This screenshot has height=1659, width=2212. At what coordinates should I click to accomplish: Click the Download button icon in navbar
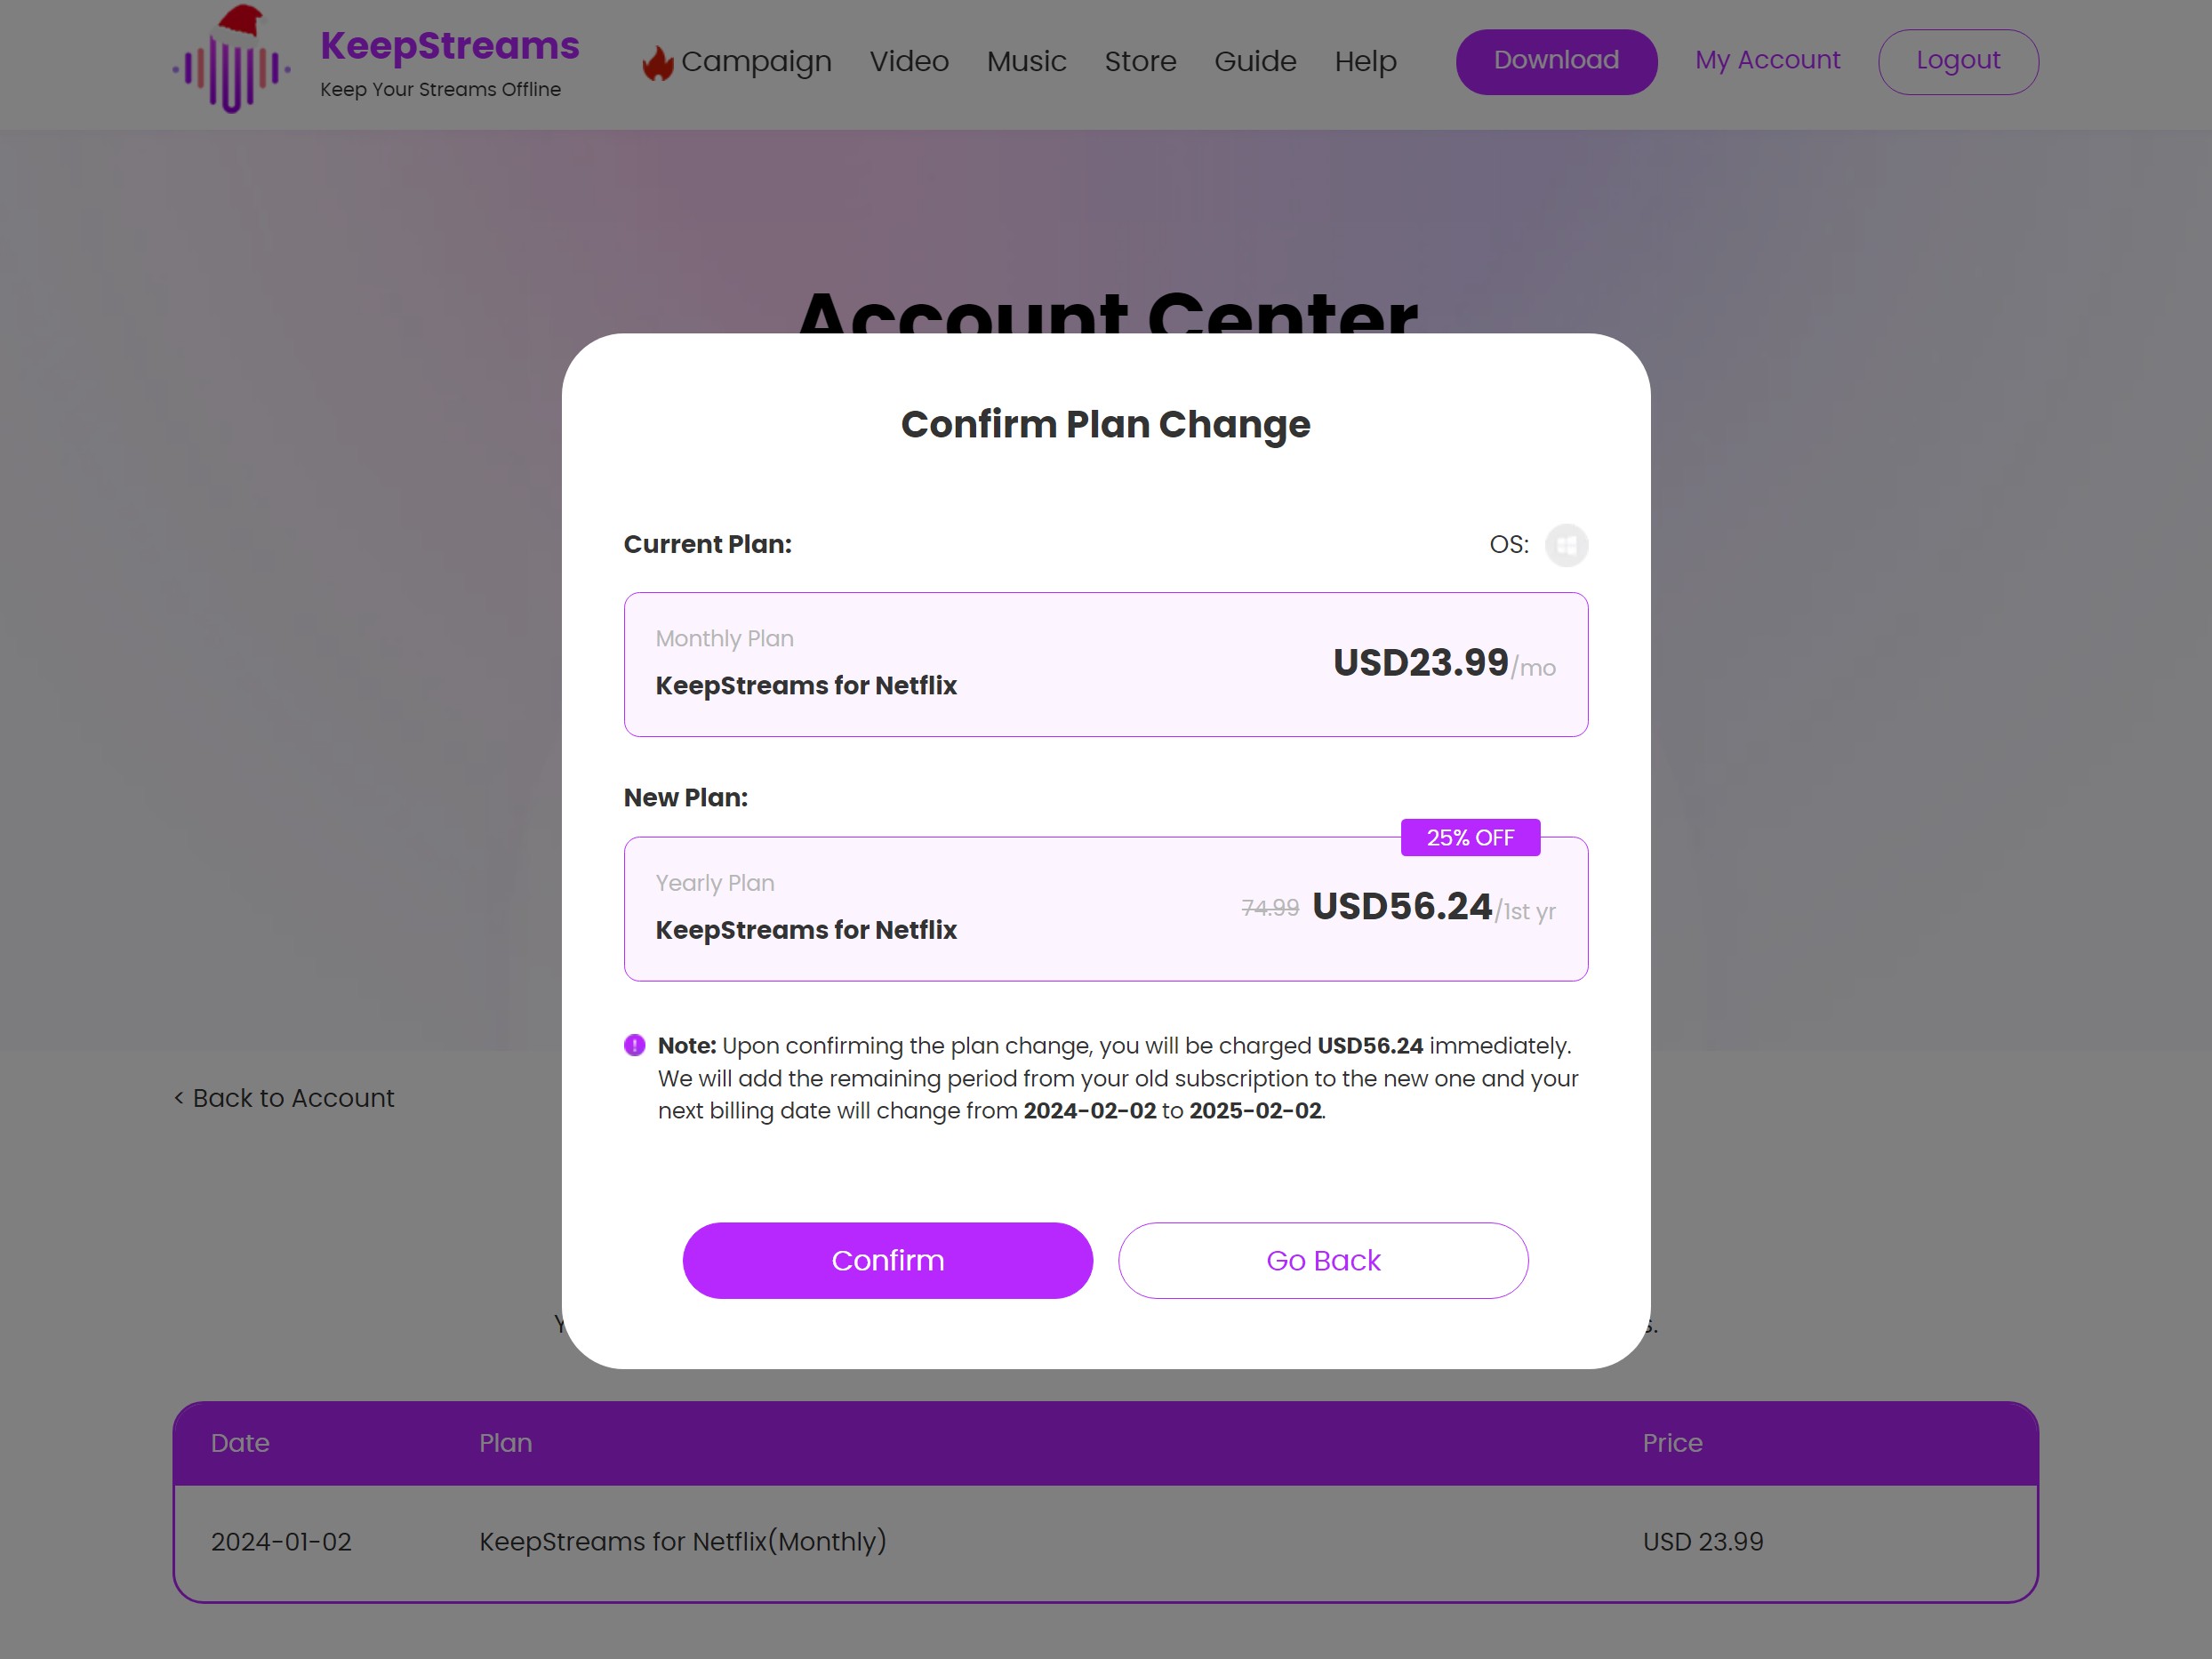pos(1555,61)
